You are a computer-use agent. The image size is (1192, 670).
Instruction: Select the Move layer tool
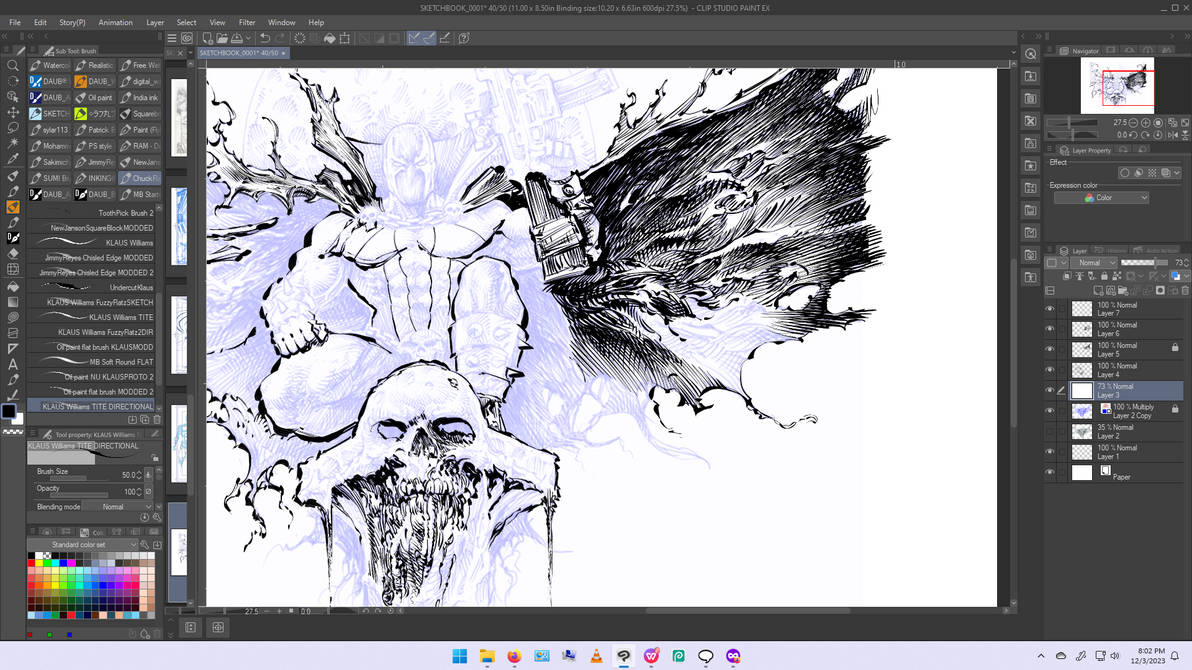click(13, 113)
